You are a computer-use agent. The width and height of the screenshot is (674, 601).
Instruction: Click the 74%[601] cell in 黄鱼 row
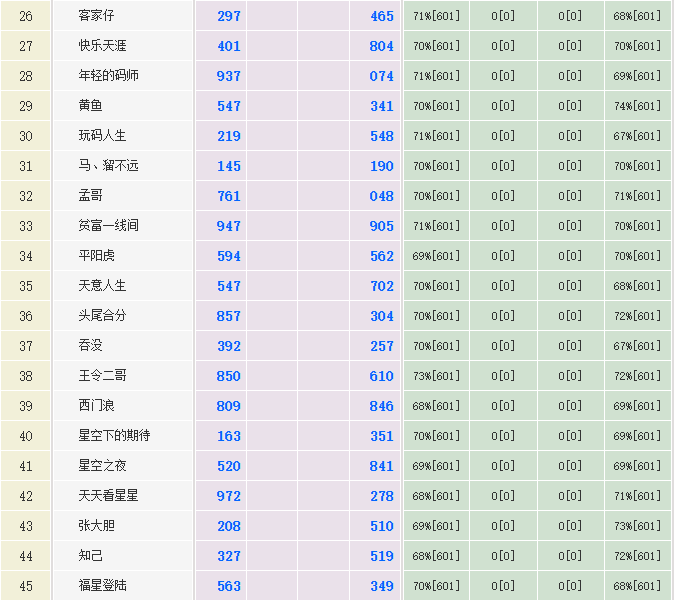tap(637, 106)
